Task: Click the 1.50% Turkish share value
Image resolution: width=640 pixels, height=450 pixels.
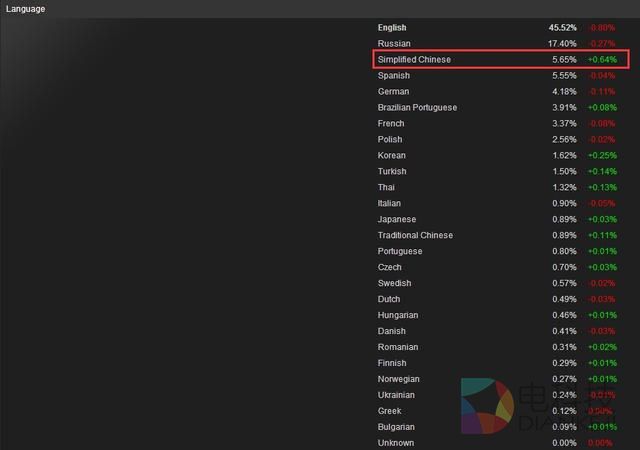Action: (564, 172)
